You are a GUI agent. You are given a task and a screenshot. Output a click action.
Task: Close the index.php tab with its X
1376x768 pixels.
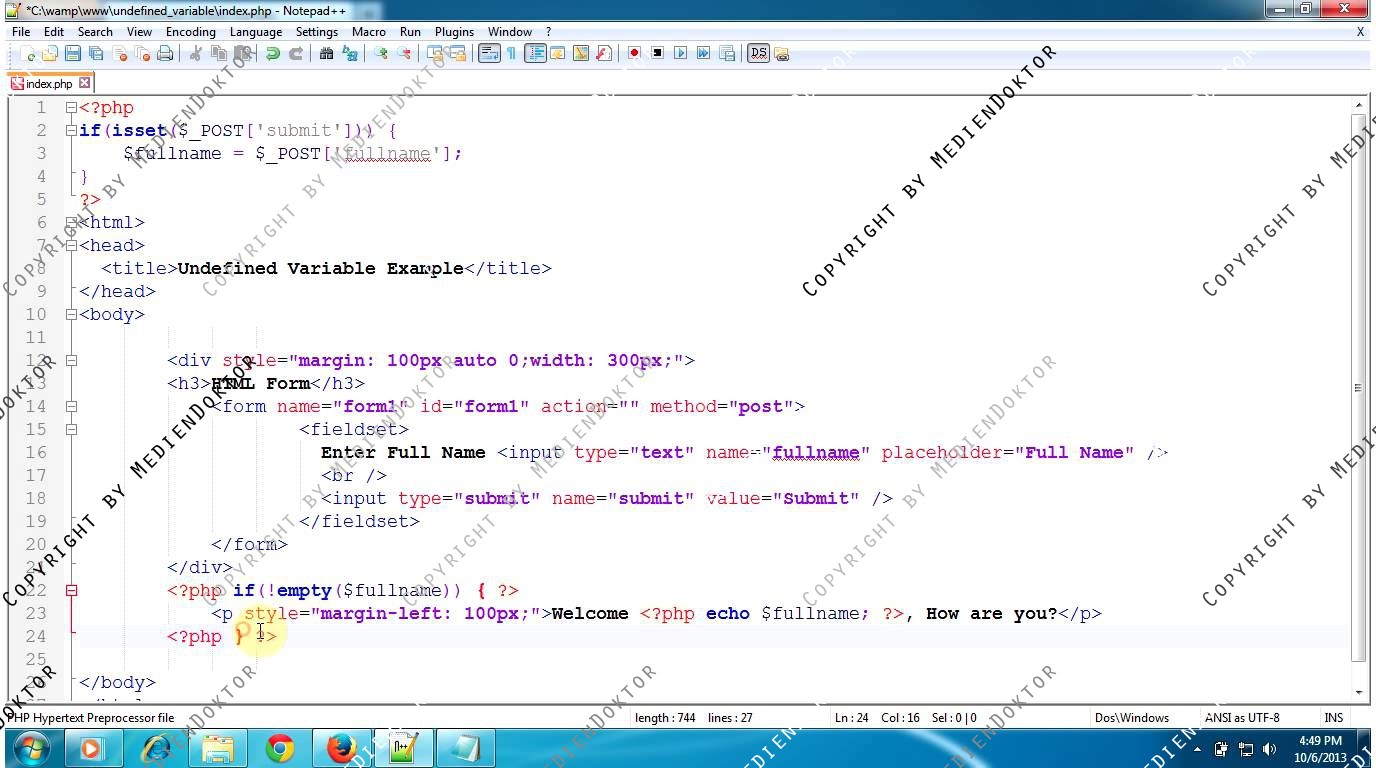85,83
